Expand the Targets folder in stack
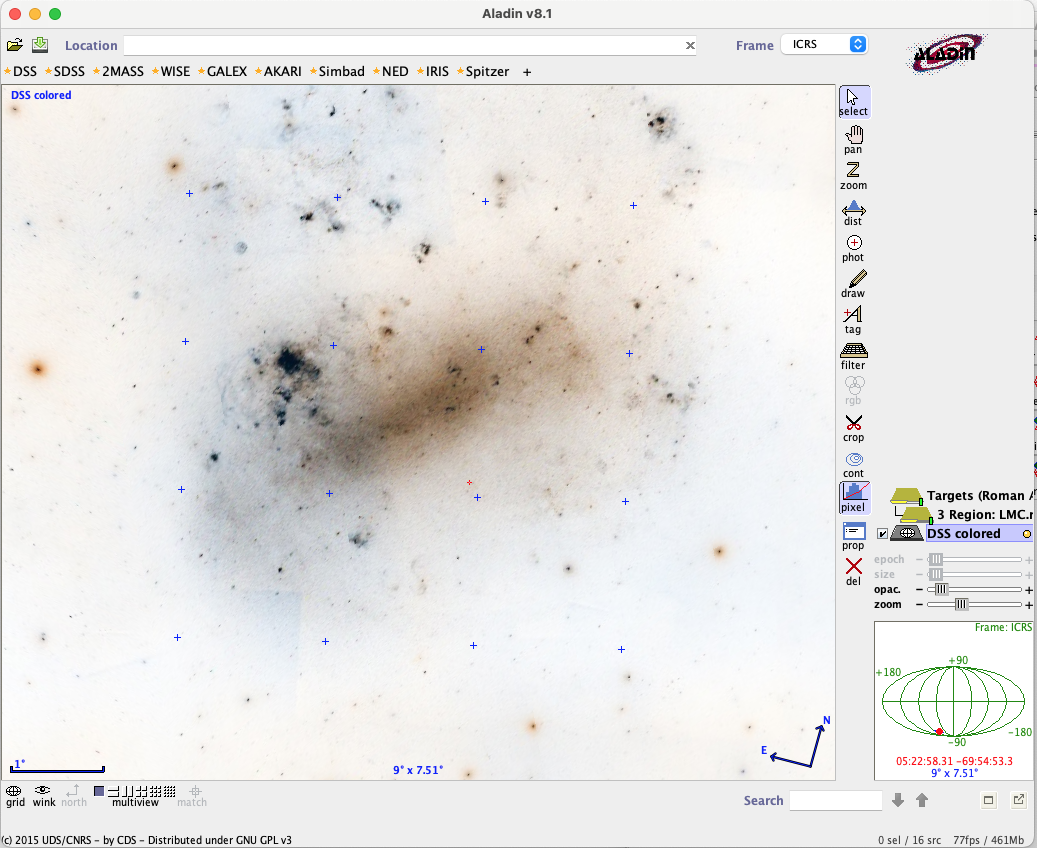The image size is (1037, 848). (907, 496)
